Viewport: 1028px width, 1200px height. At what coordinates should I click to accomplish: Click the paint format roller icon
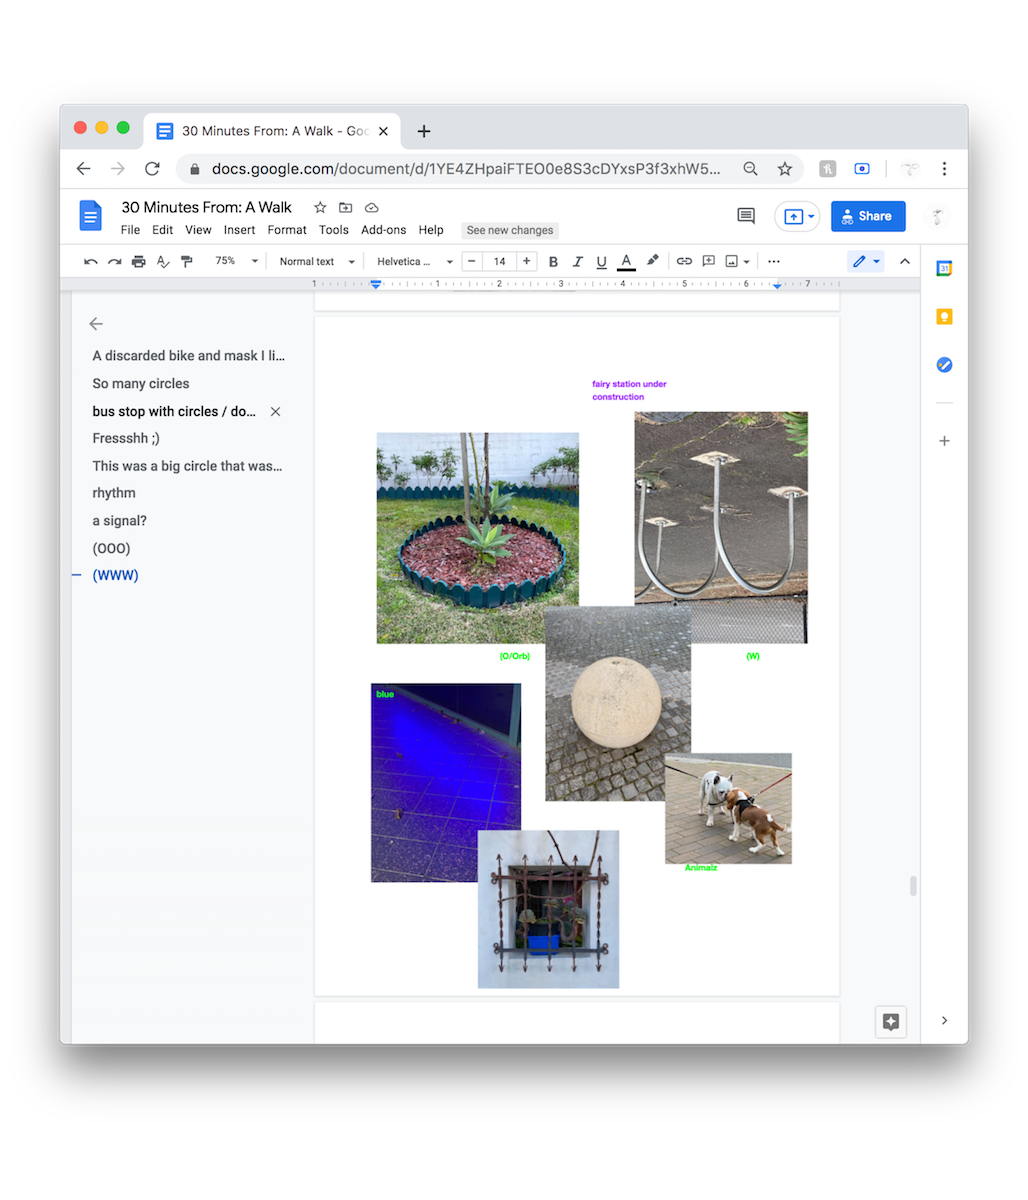click(x=187, y=261)
